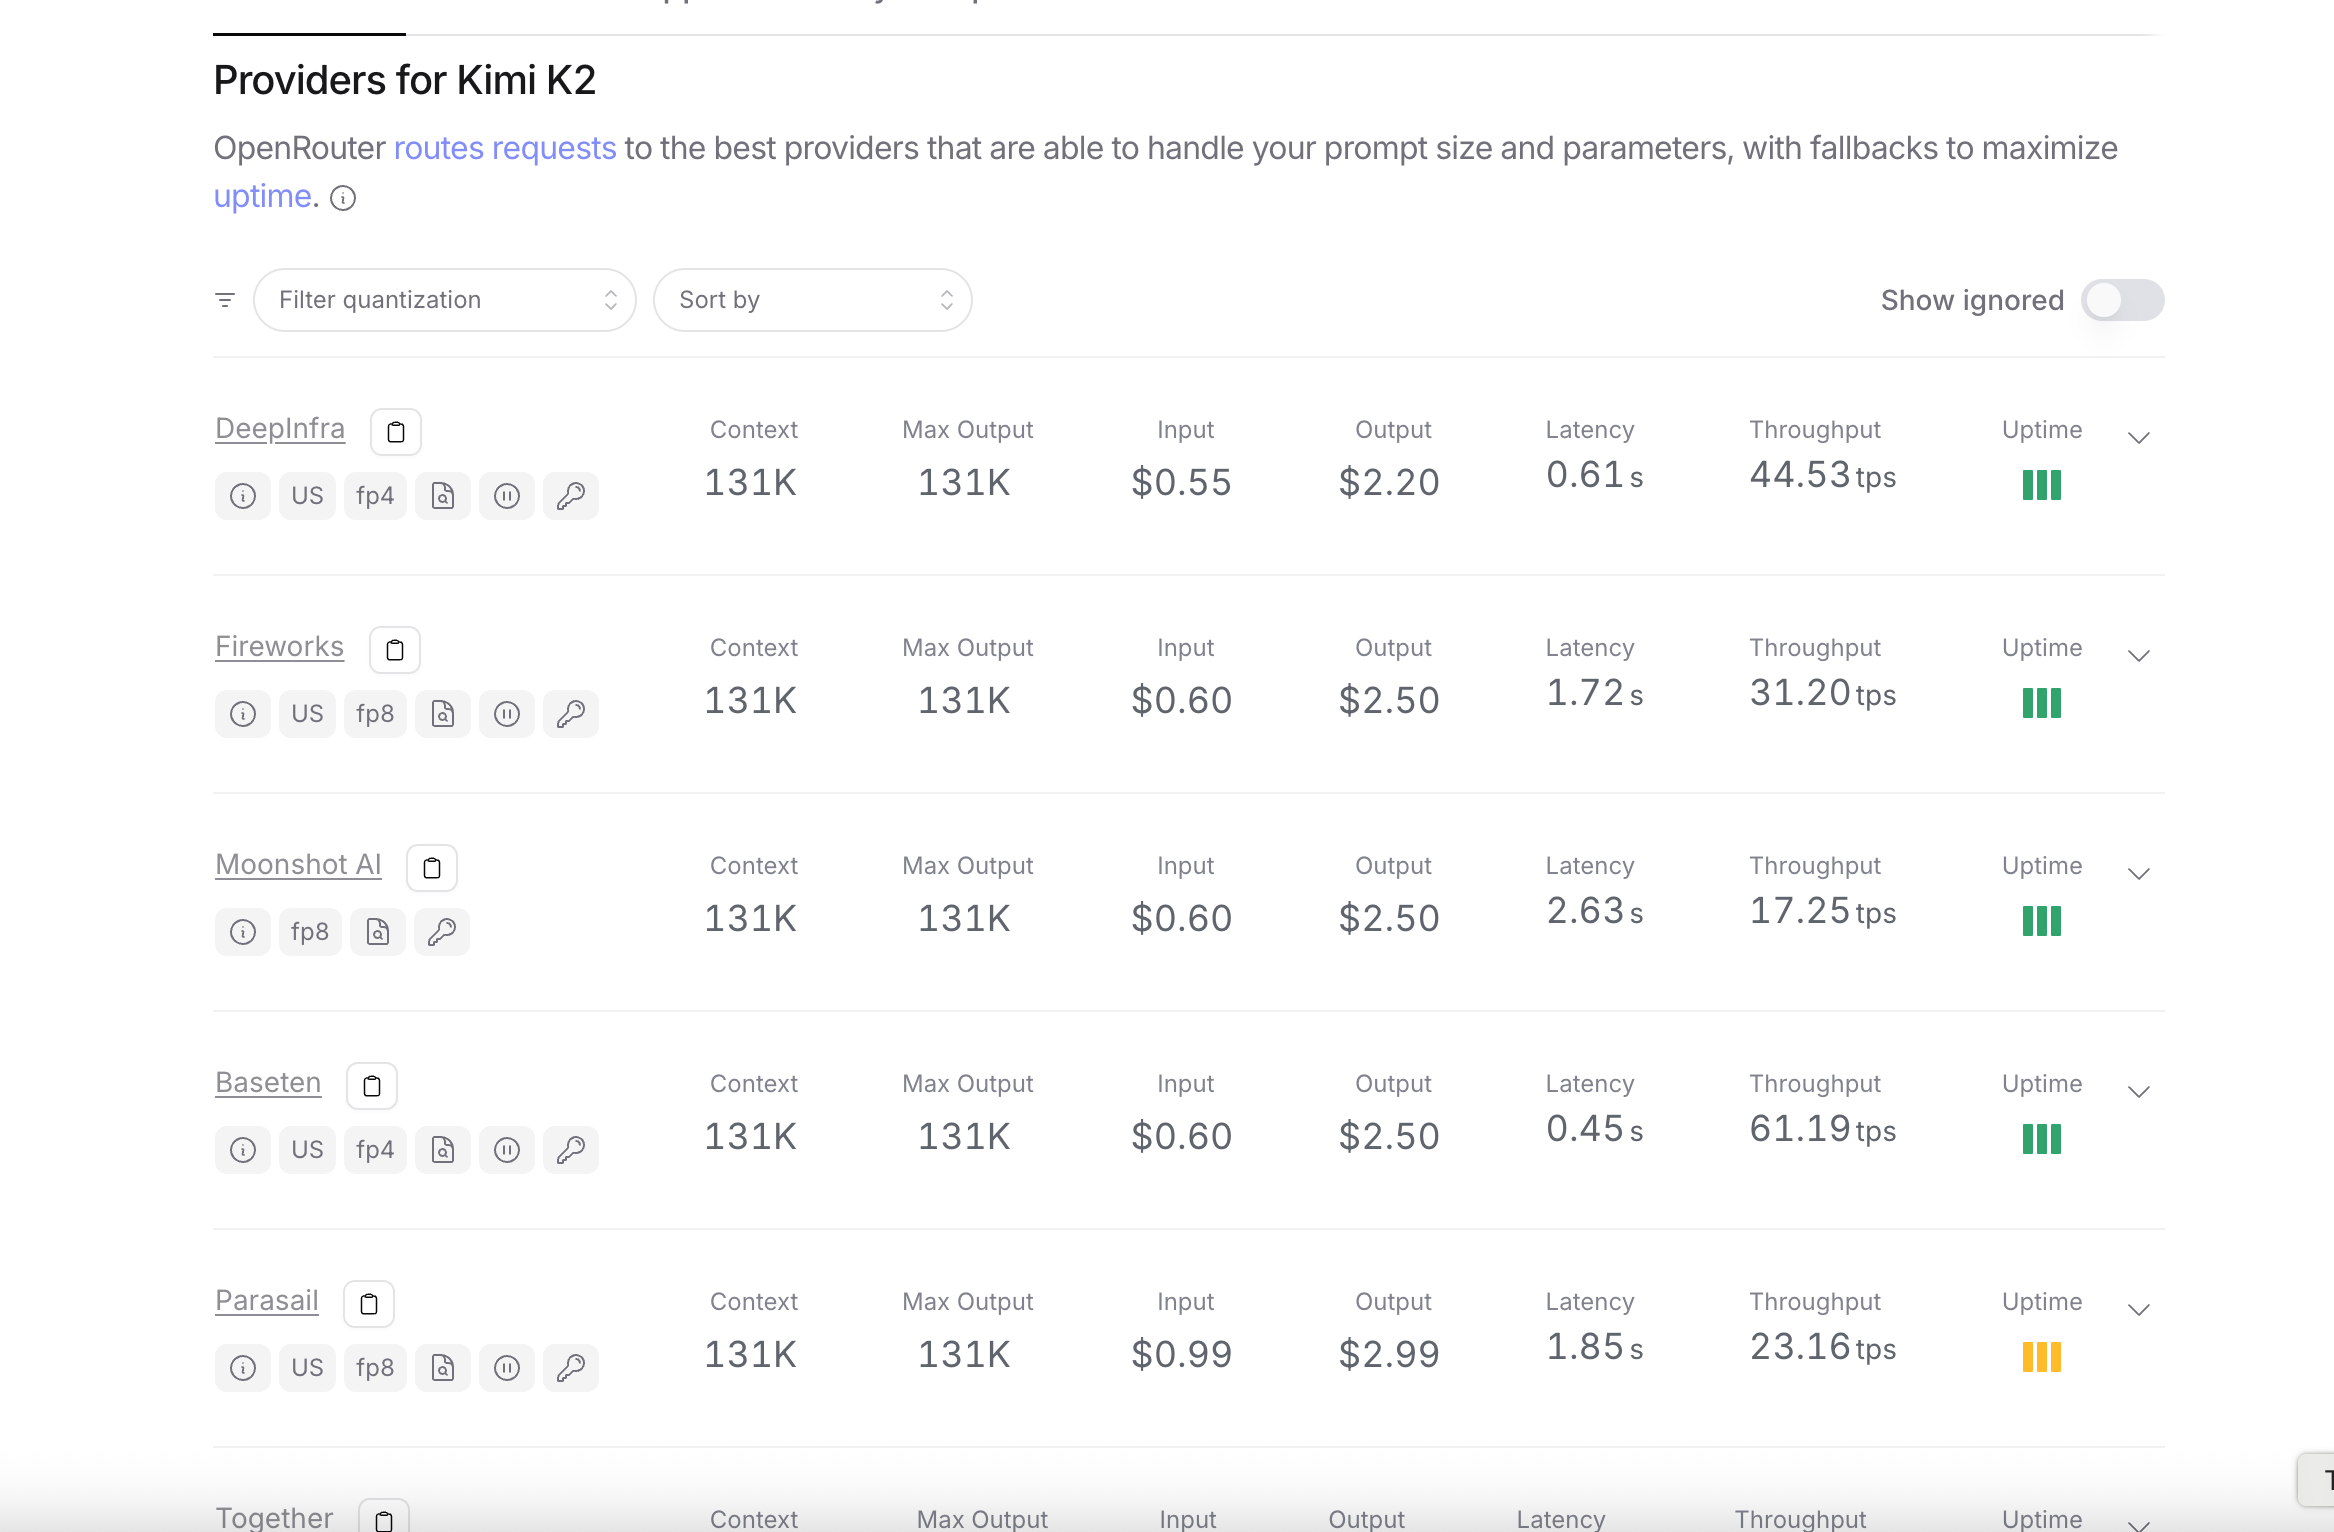Open the Fireworks provider link

(x=279, y=647)
